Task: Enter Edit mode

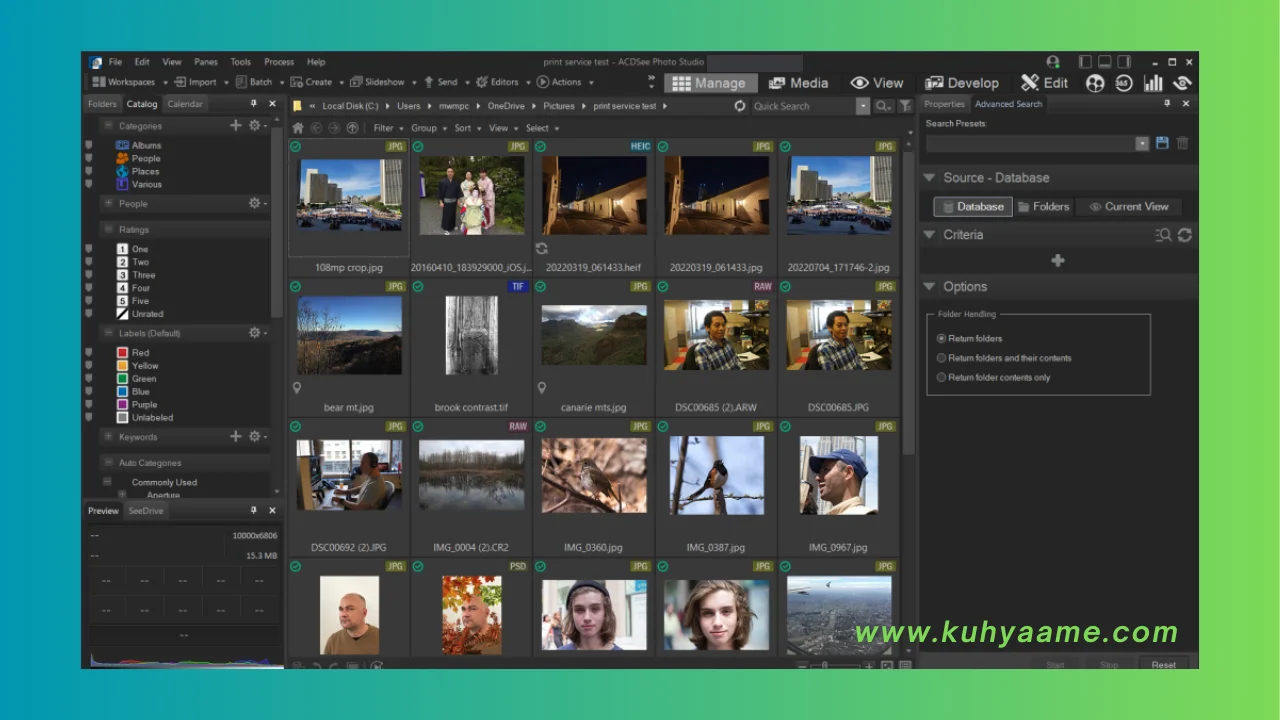Action: pyautogui.click(x=1045, y=83)
